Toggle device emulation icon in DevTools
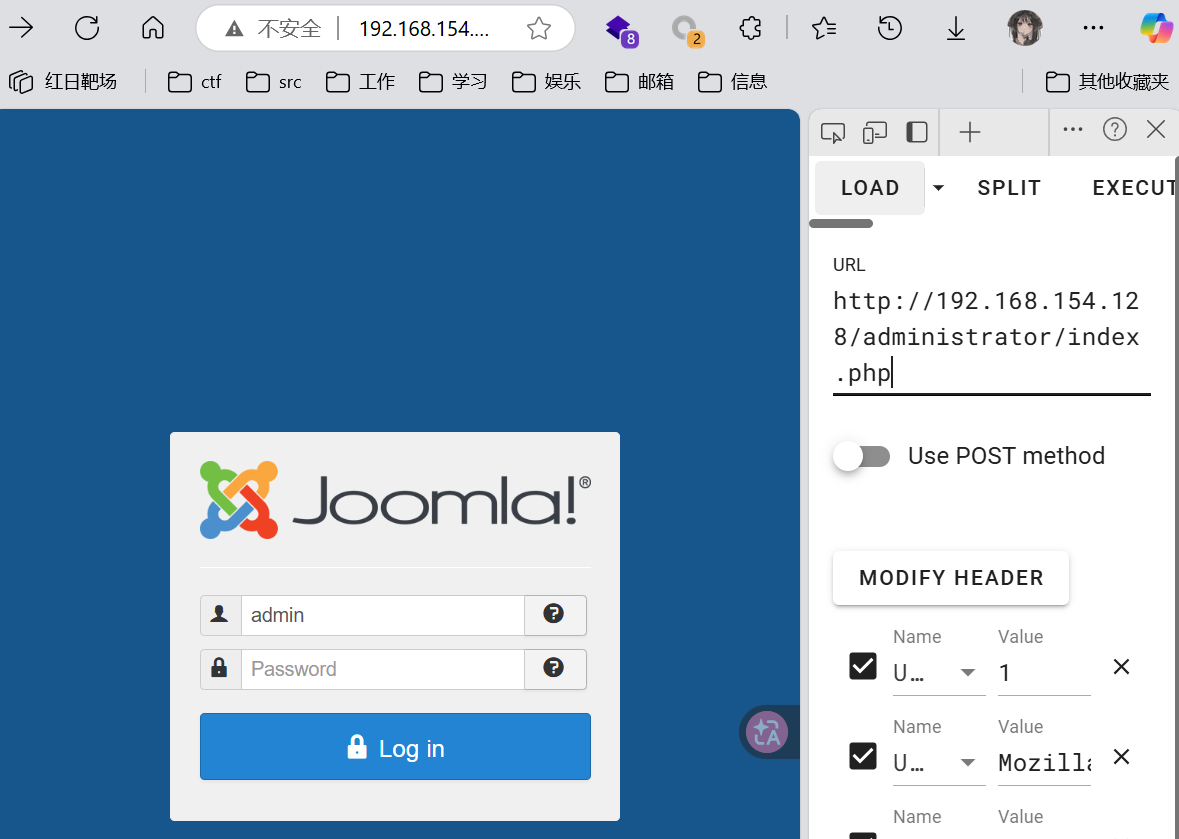The height and width of the screenshot is (839, 1179). (874, 132)
